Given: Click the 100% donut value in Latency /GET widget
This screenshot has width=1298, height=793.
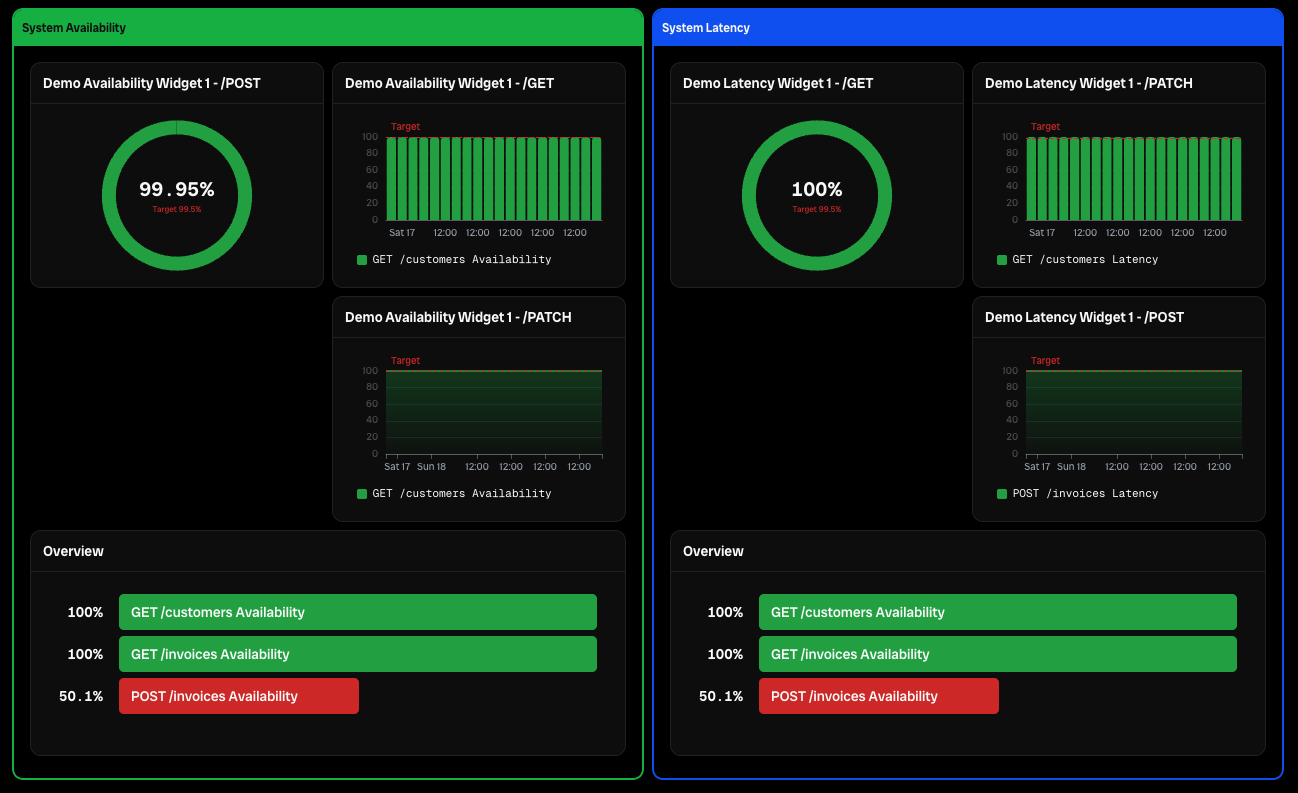Looking at the screenshot, I should (x=817, y=189).
